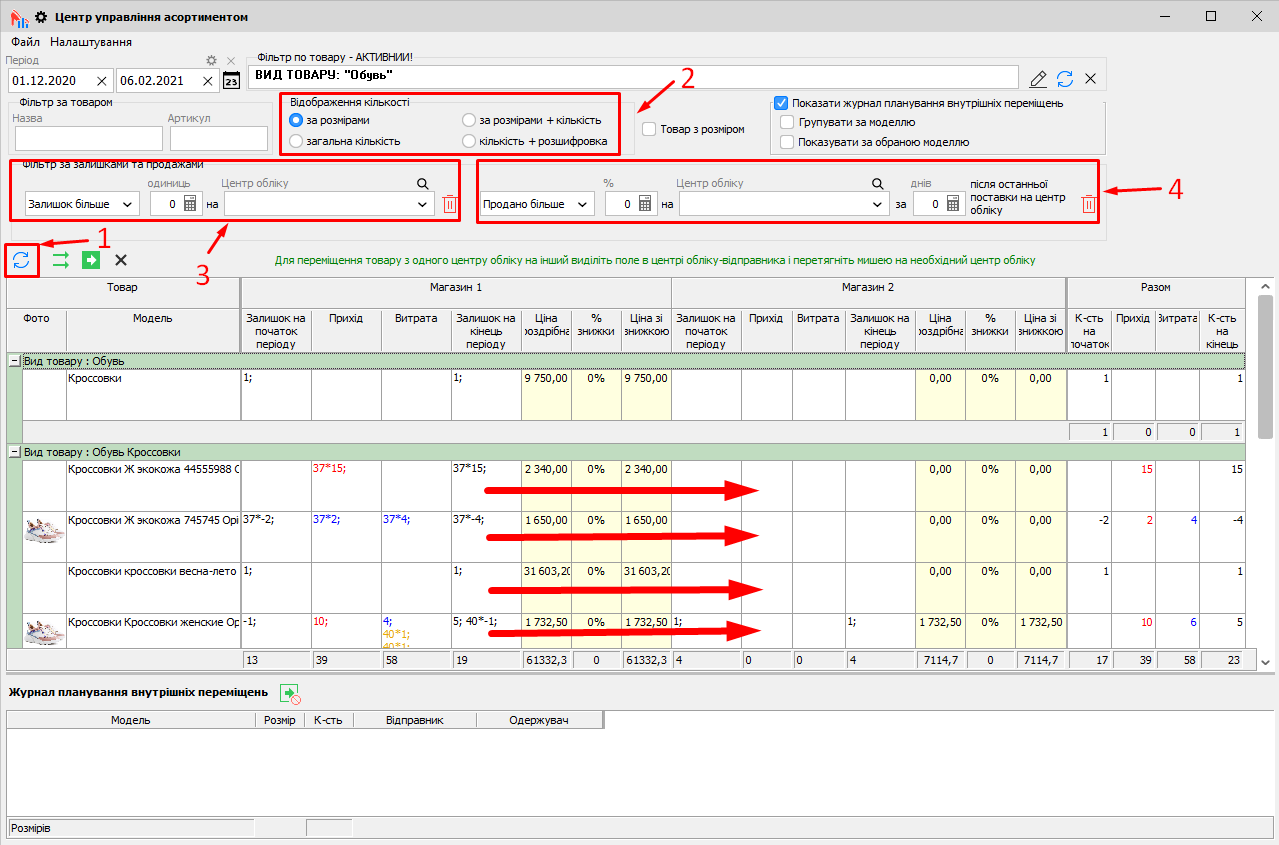Open the 'Залишок більше' dropdown
This screenshot has height=845, width=1279.
pyautogui.click(x=82, y=204)
